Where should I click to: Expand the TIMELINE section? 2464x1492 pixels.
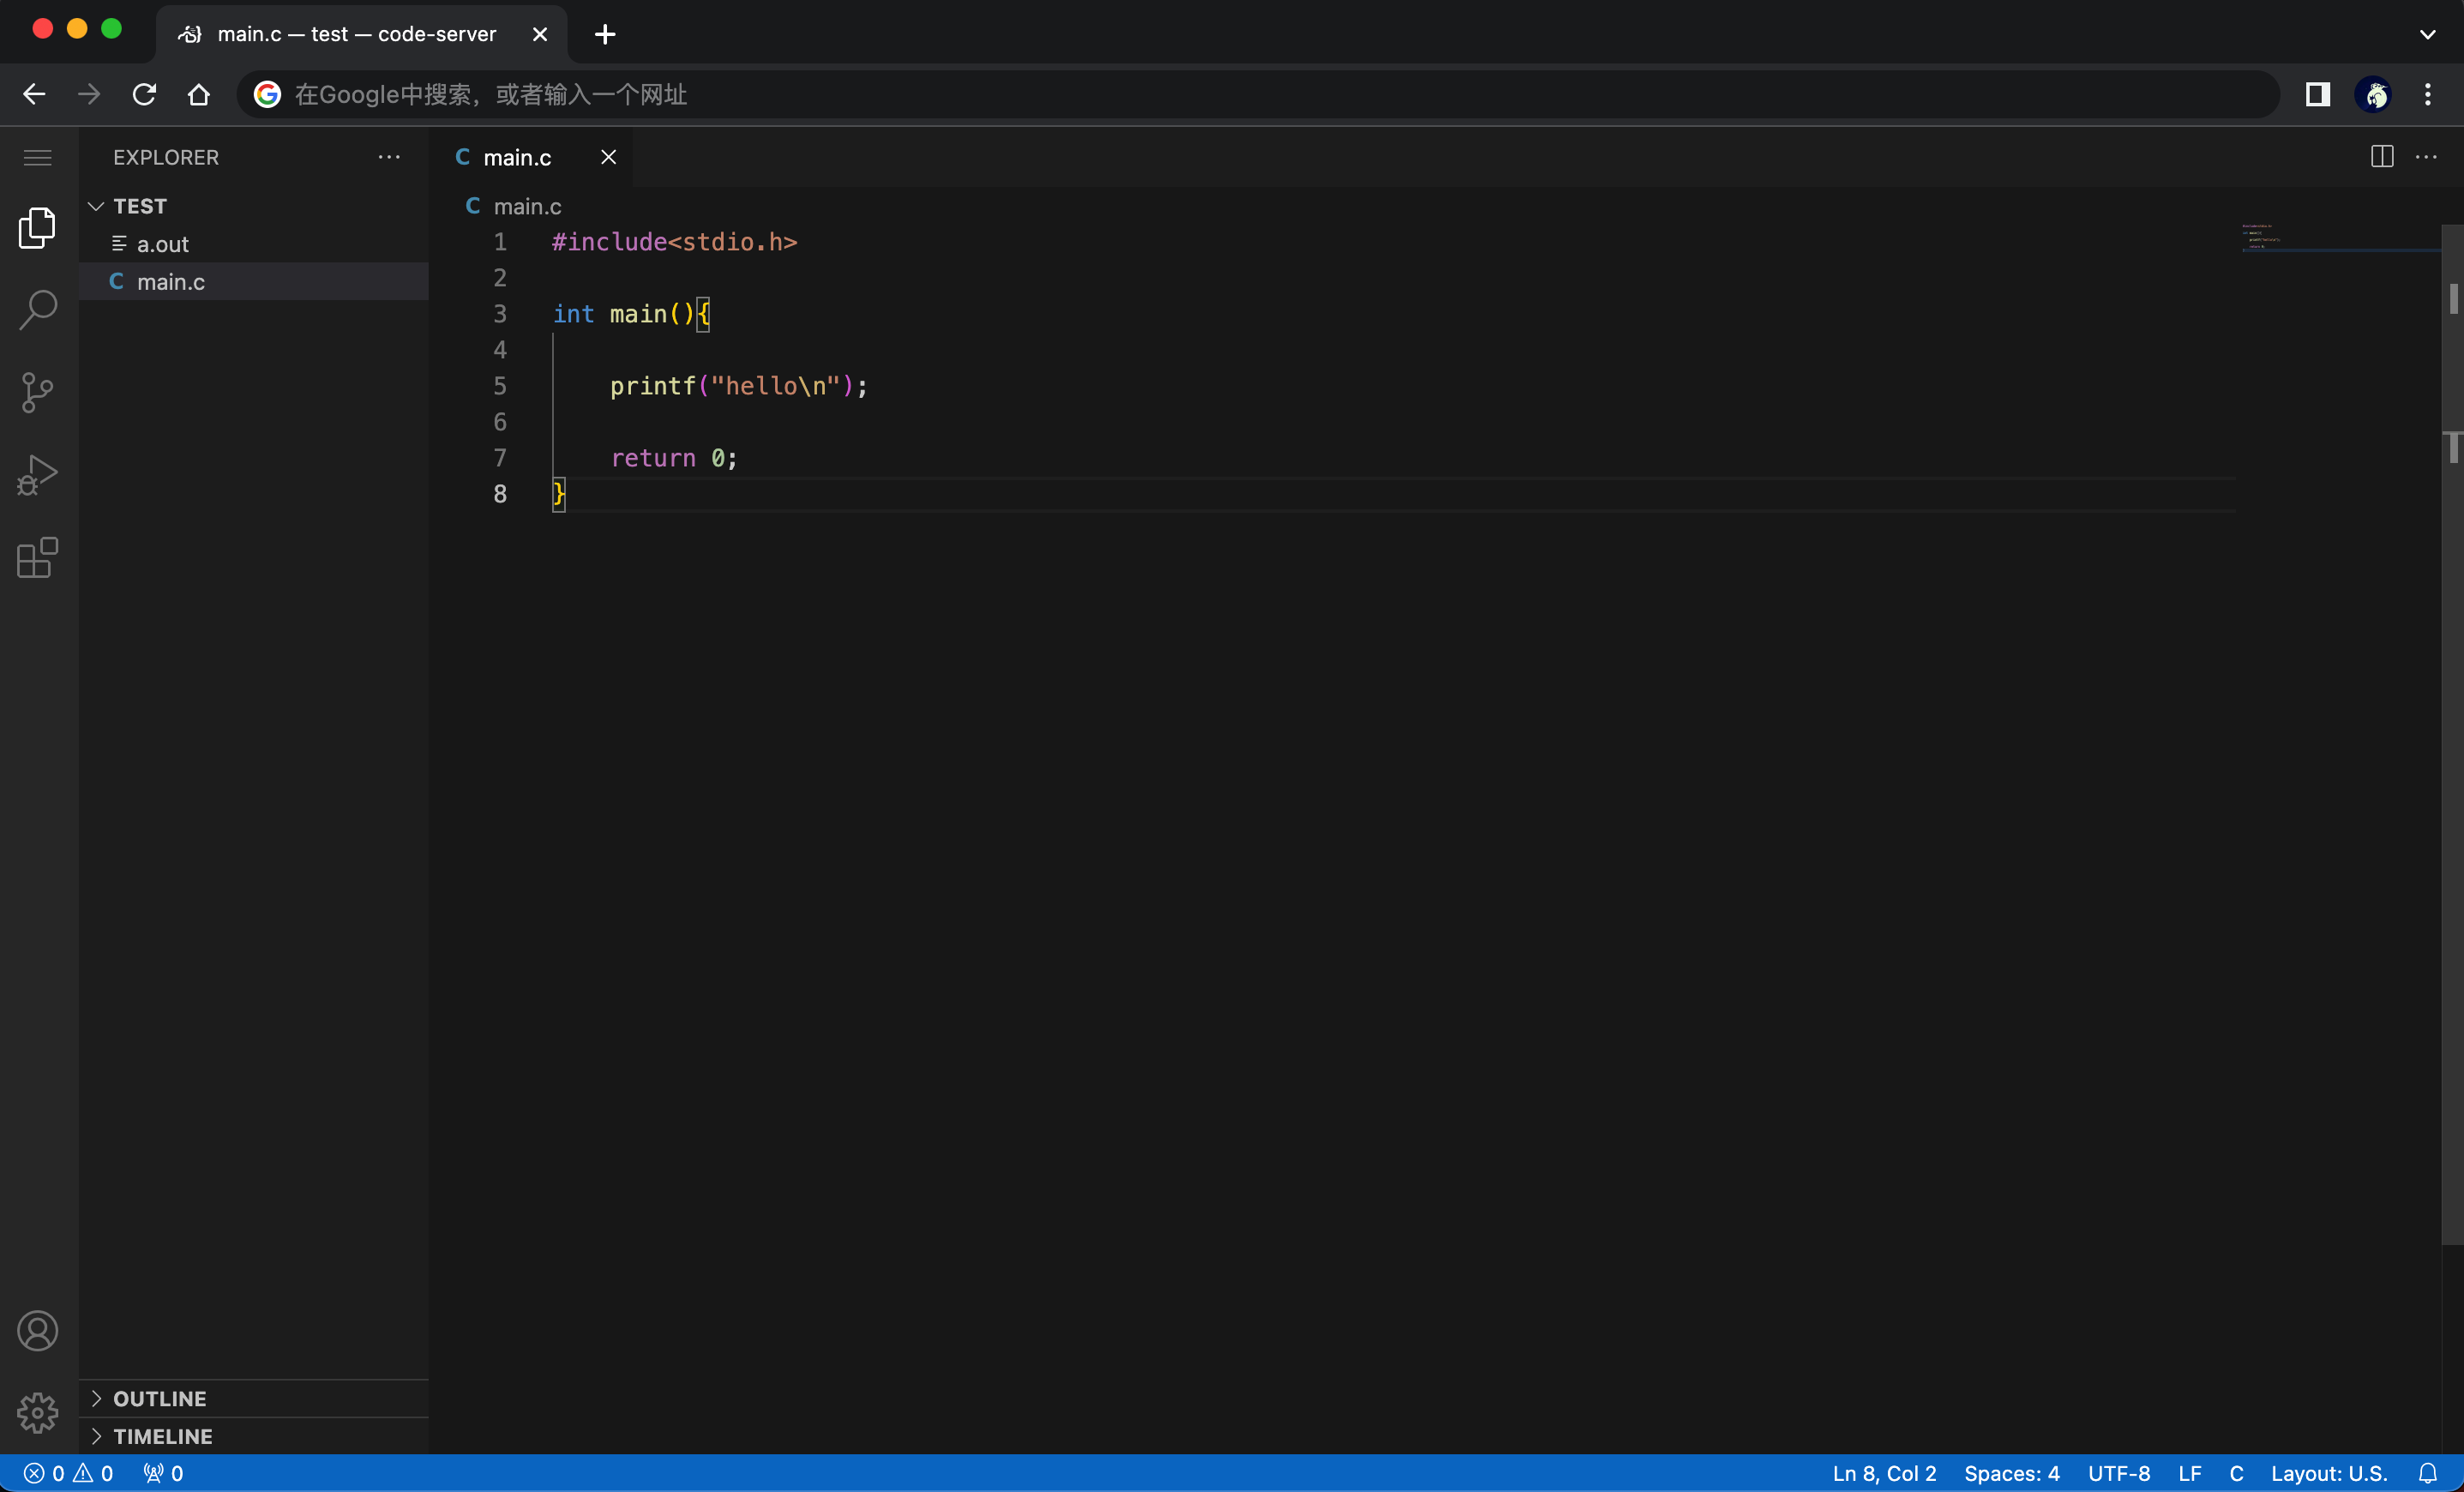click(254, 1436)
